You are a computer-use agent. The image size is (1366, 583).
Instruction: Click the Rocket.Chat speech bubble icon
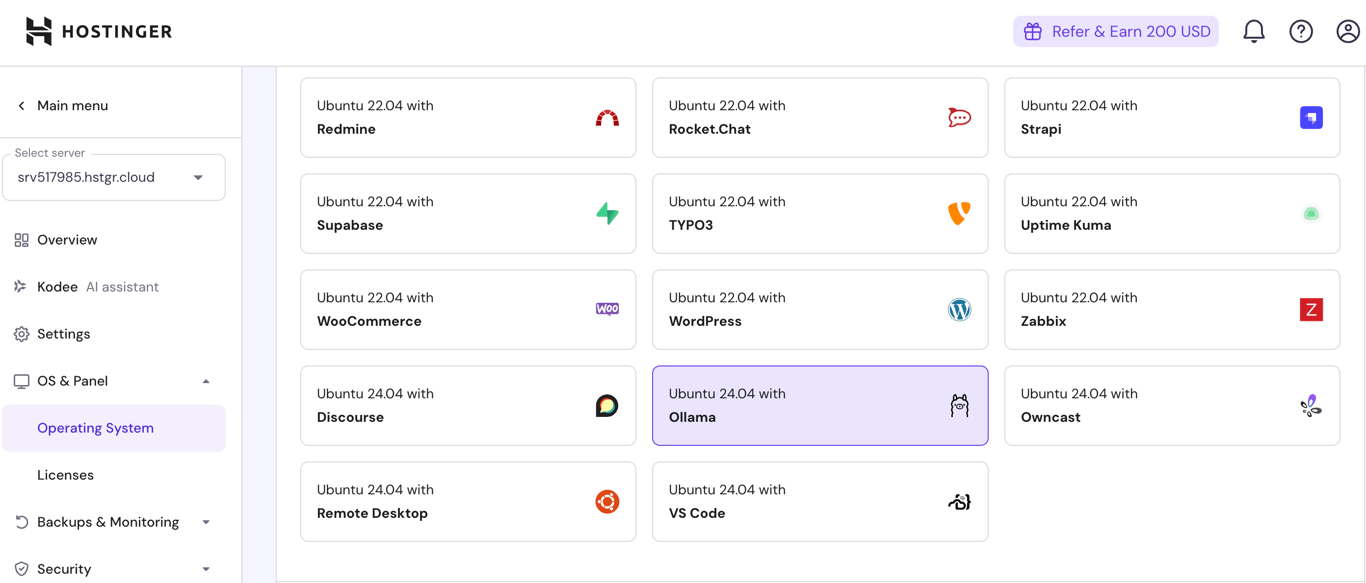pos(959,117)
